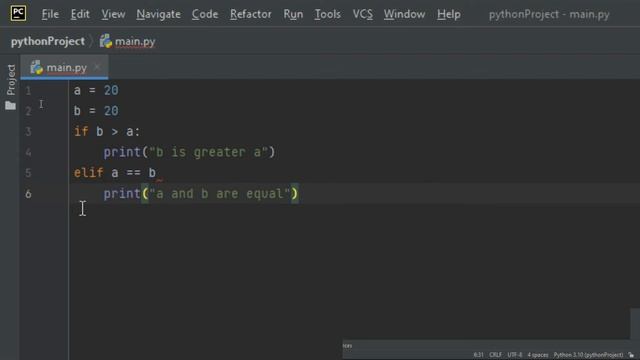
Task: Open the Refactor menu
Action: point(251,14)
